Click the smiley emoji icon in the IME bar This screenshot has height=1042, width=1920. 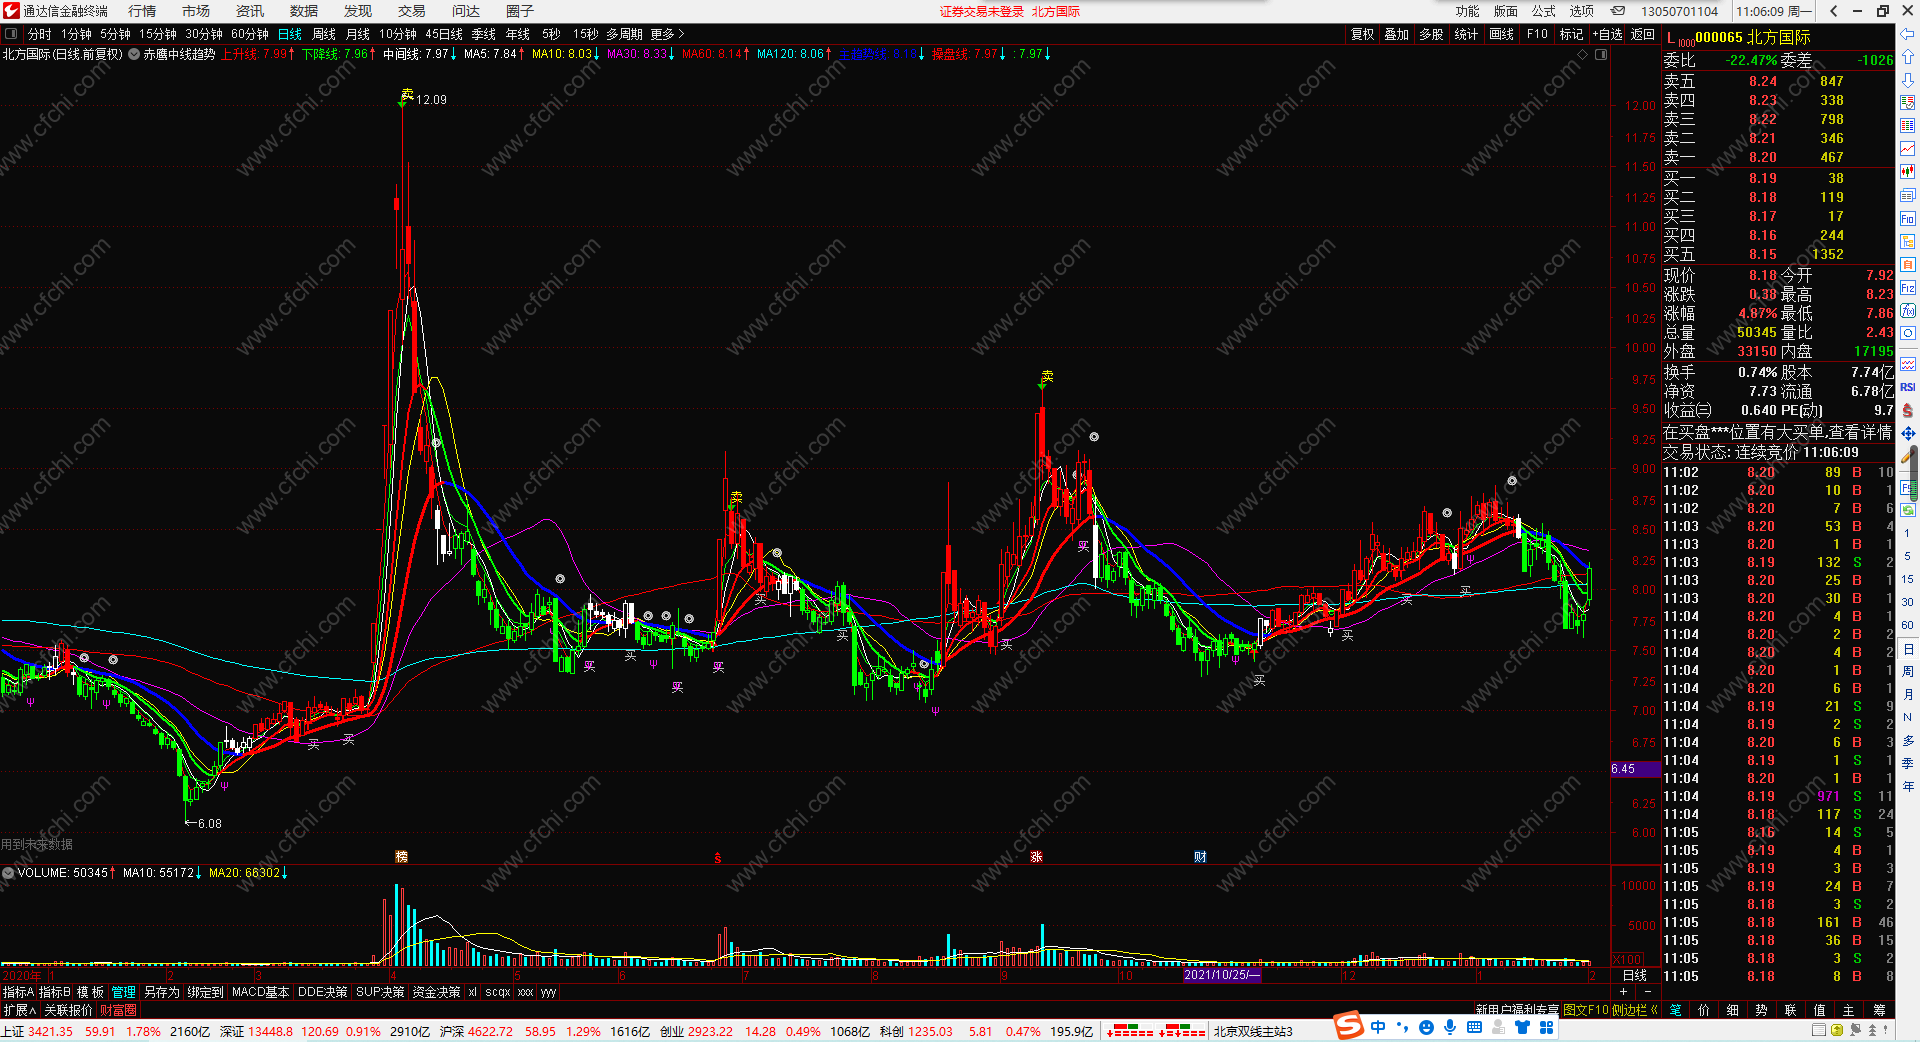click(x=1426, y=1027)
